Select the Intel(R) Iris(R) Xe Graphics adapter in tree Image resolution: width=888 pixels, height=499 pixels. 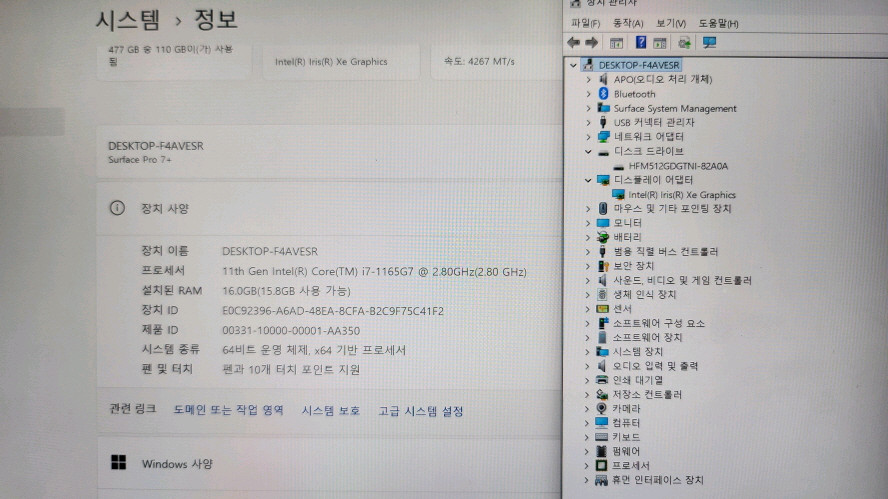(682, 194)
